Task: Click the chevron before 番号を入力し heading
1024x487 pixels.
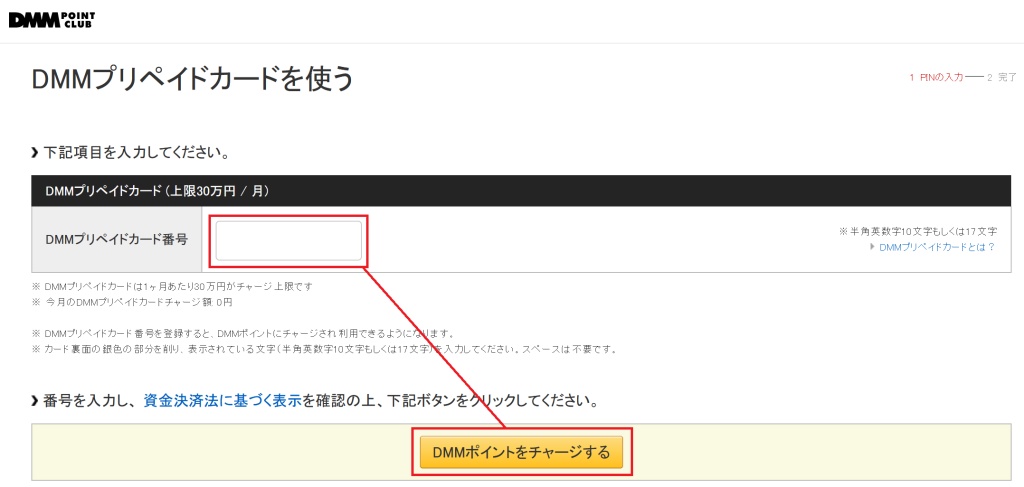Action: (x=36, y=401)
